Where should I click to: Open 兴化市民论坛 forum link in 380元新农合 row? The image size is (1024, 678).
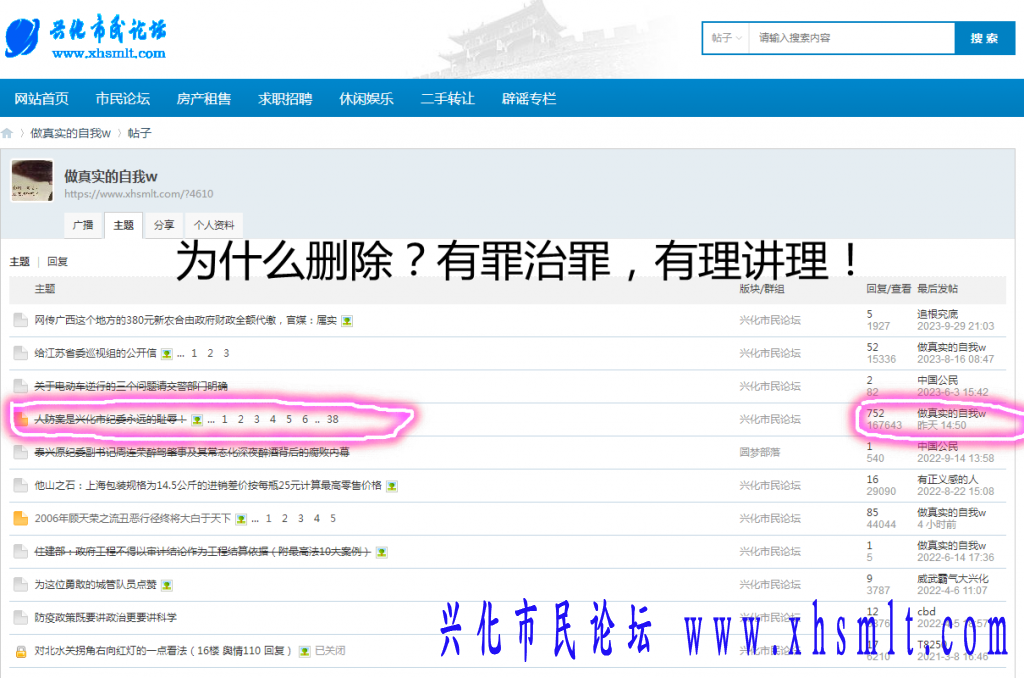click(770, 320)
